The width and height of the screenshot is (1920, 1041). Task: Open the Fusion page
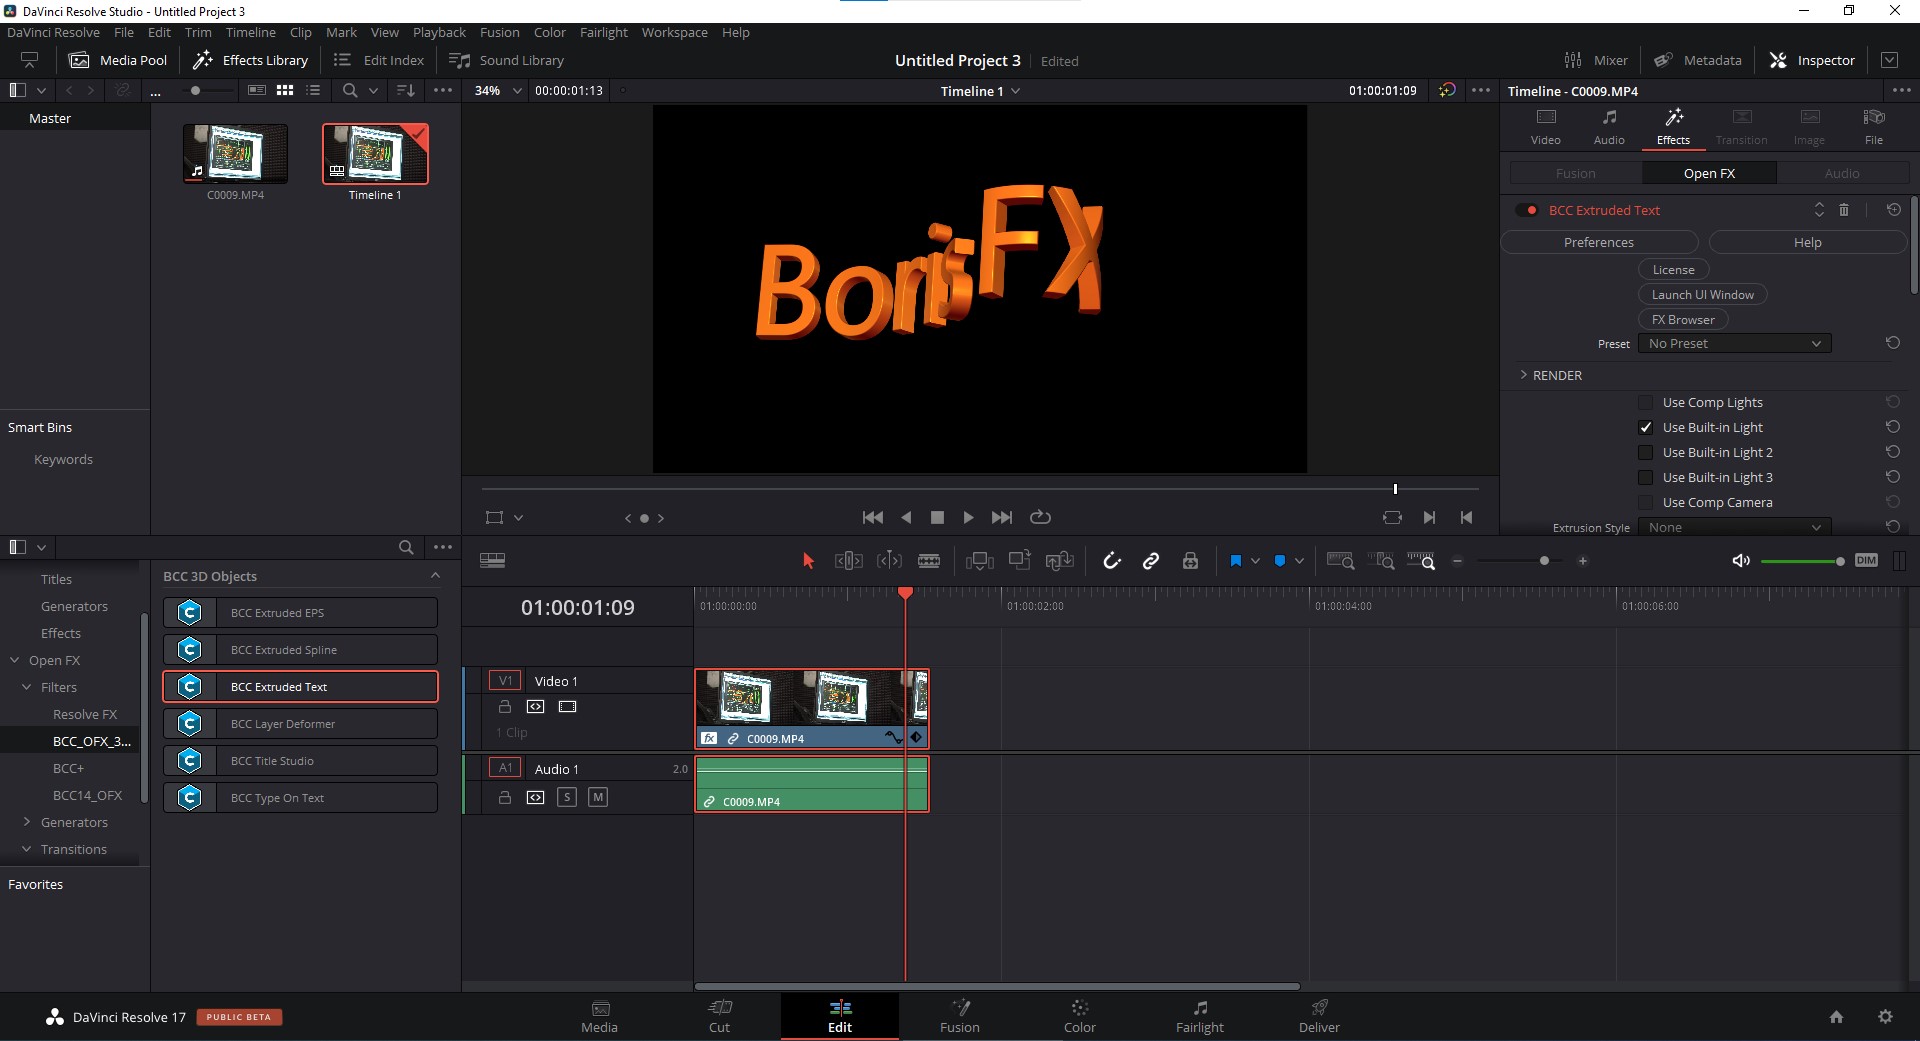(959, 1016)
